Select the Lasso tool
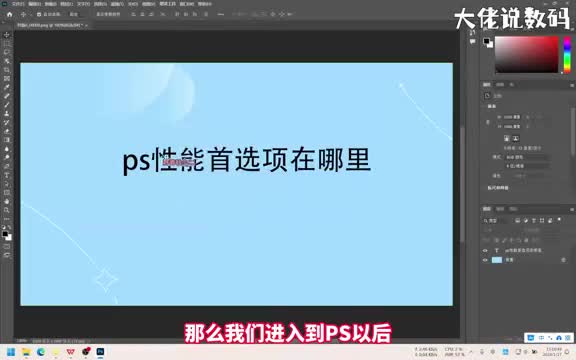Image resolution: width=576 pixels, height=360 pixels. point(7,52)
